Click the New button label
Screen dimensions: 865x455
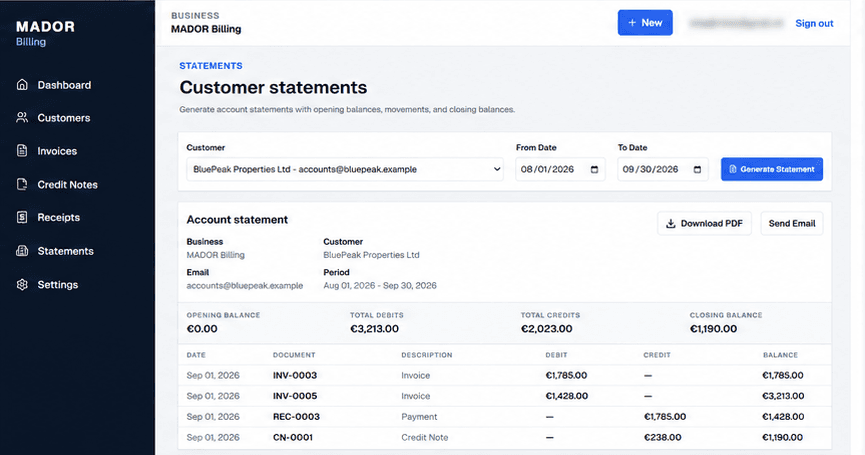point(652,23)
